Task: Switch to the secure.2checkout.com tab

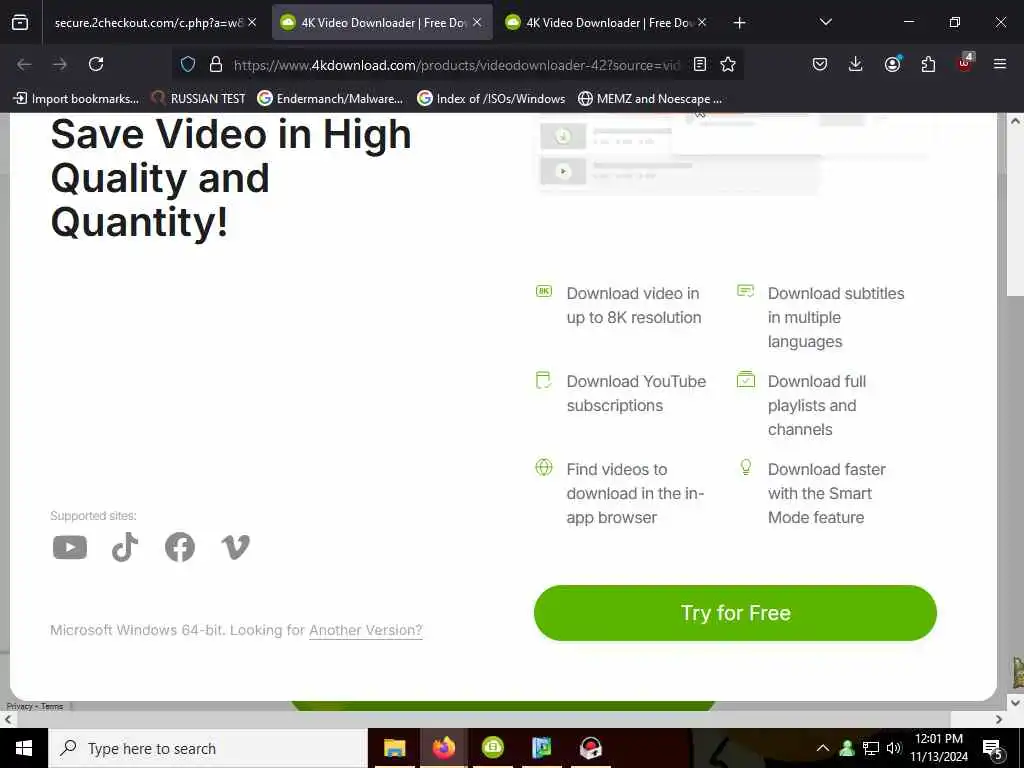Action: pos(155,22)
